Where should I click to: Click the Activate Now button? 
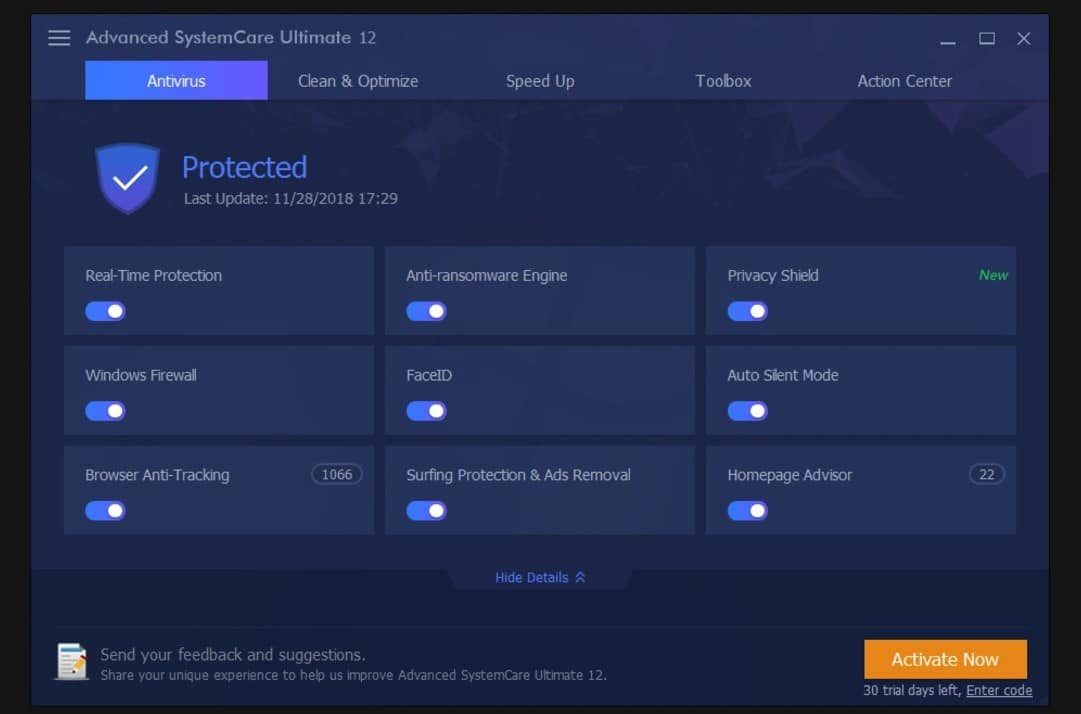(944, 659)
